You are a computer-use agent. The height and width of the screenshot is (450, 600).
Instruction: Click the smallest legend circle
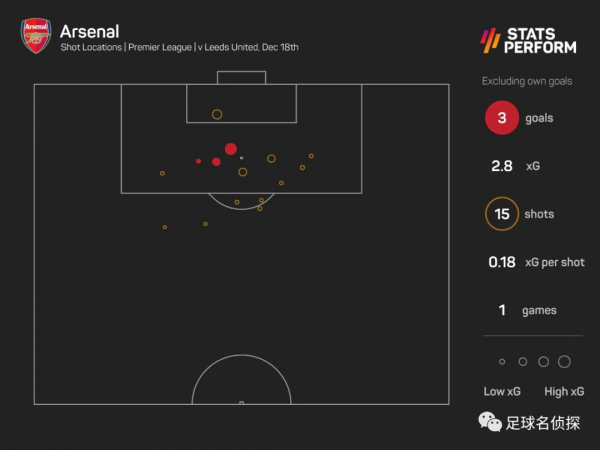tap(502, 362)
